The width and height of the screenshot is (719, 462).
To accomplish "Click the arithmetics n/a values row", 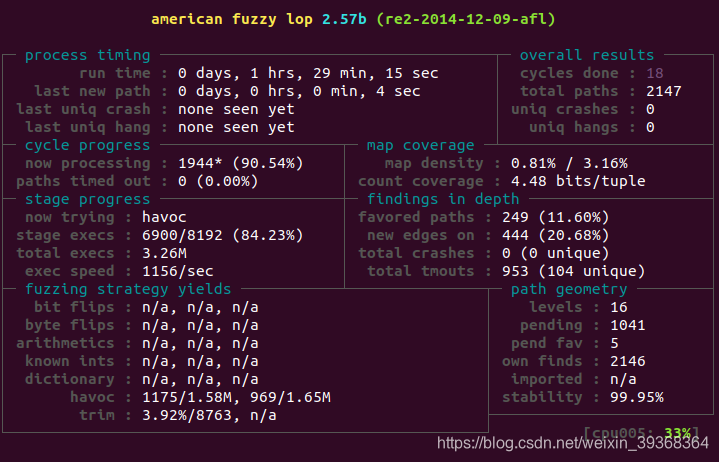I will click(200, 344).
